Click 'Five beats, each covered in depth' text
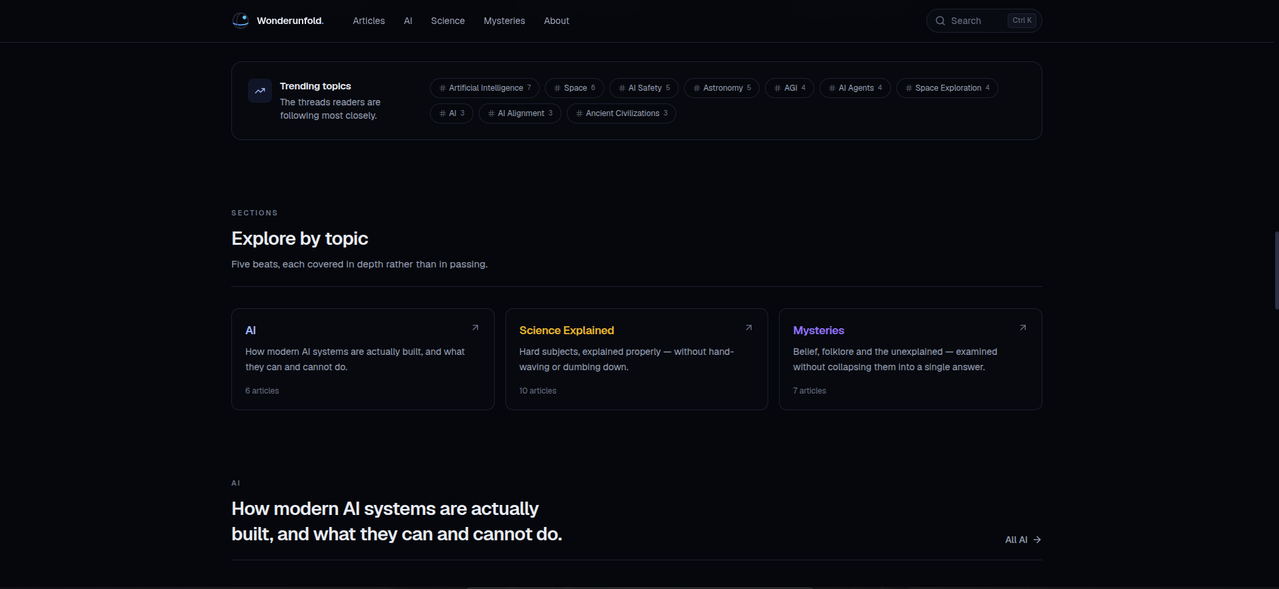The height and width of the screenshot is (589, 1279). pyautogui.click(x=360, y=264)
